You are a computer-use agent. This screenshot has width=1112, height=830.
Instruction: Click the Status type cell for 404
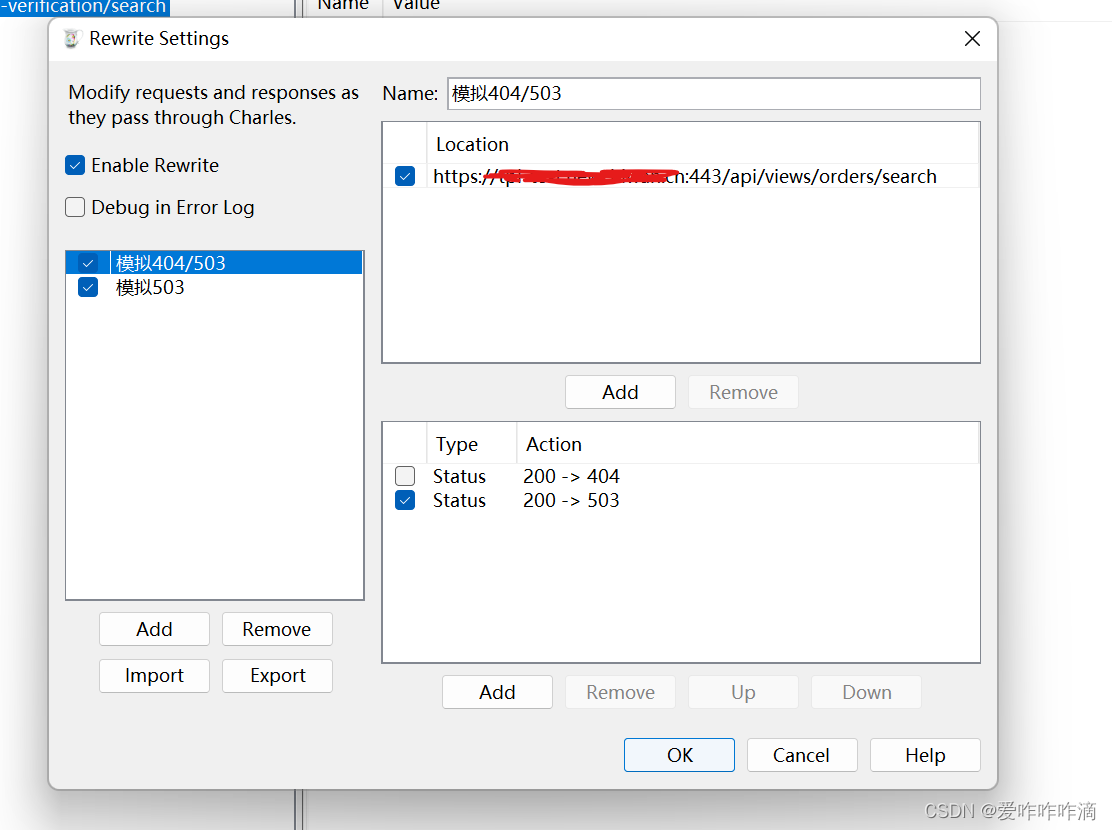(x=459, y=476)
